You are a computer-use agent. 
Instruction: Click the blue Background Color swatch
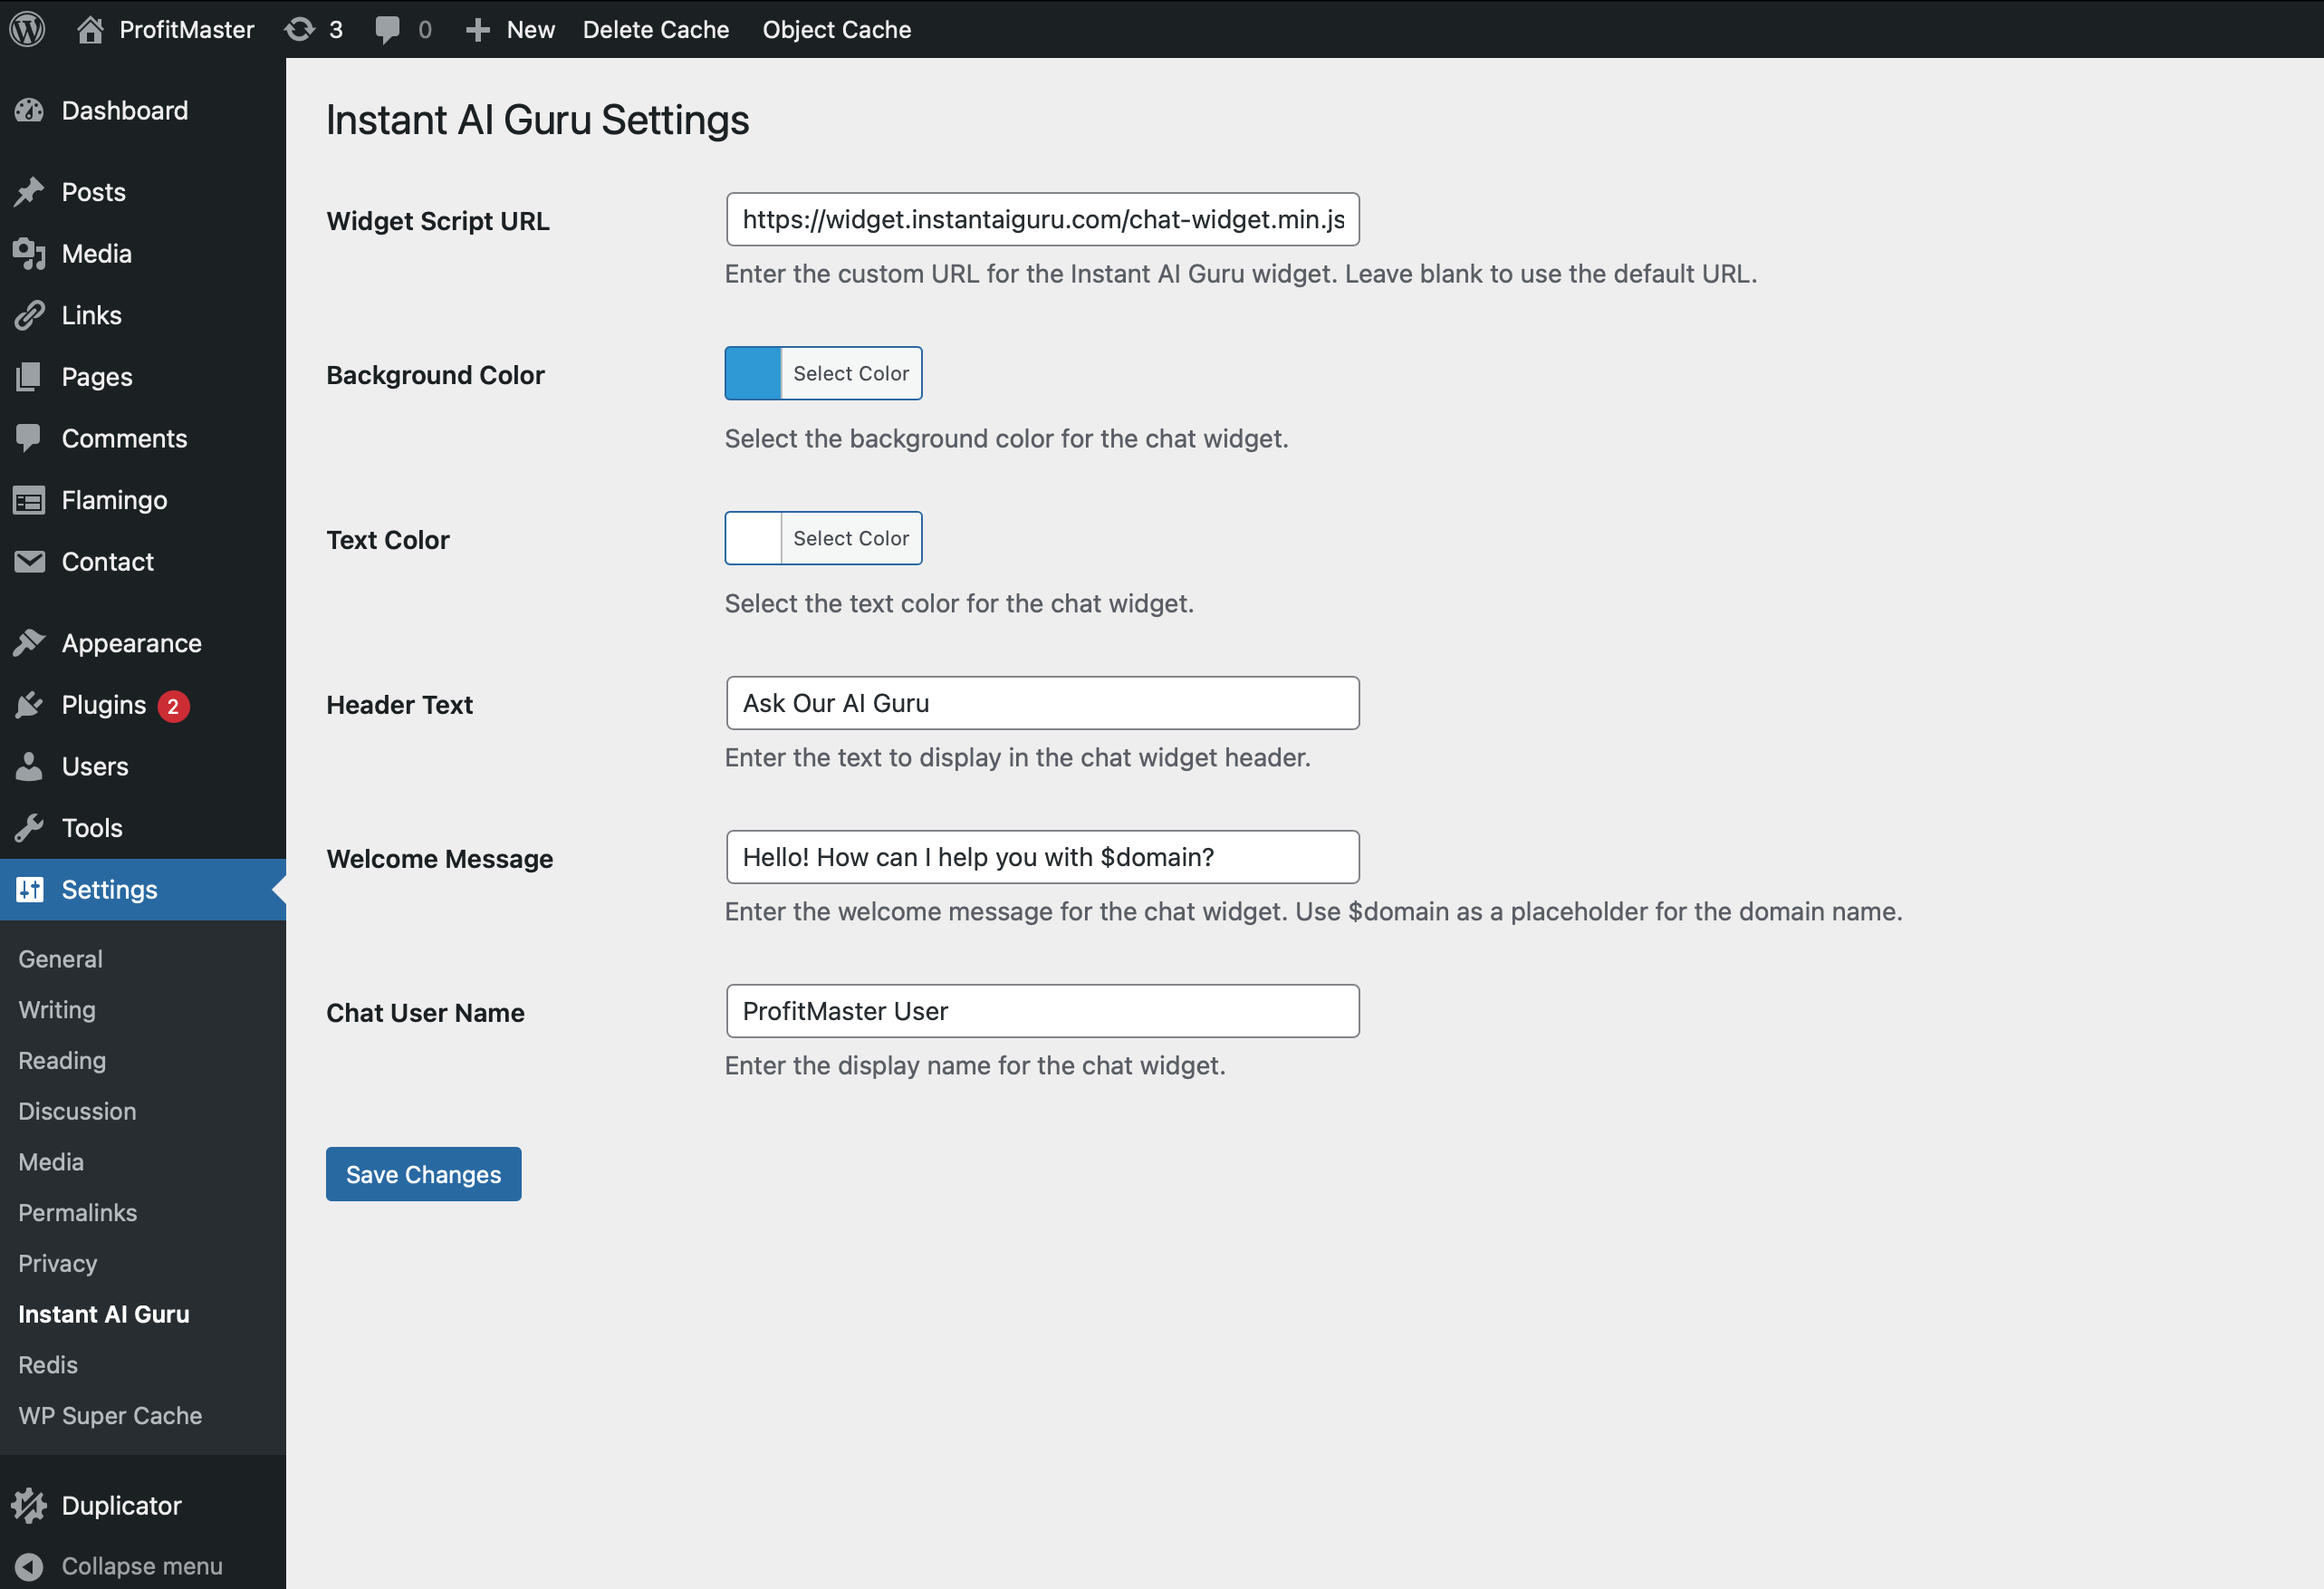coord(753,373)
